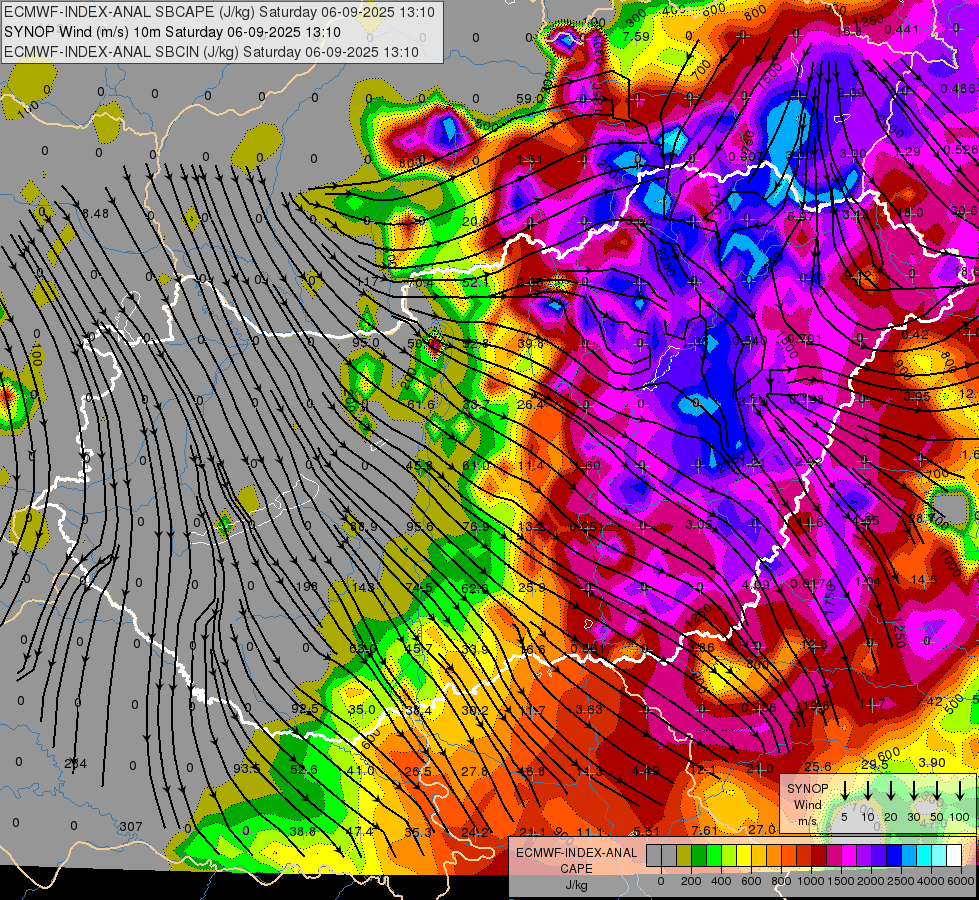Click the 93.5 value on the map
This screenshot has width=979, height=900.
point(247,768)
